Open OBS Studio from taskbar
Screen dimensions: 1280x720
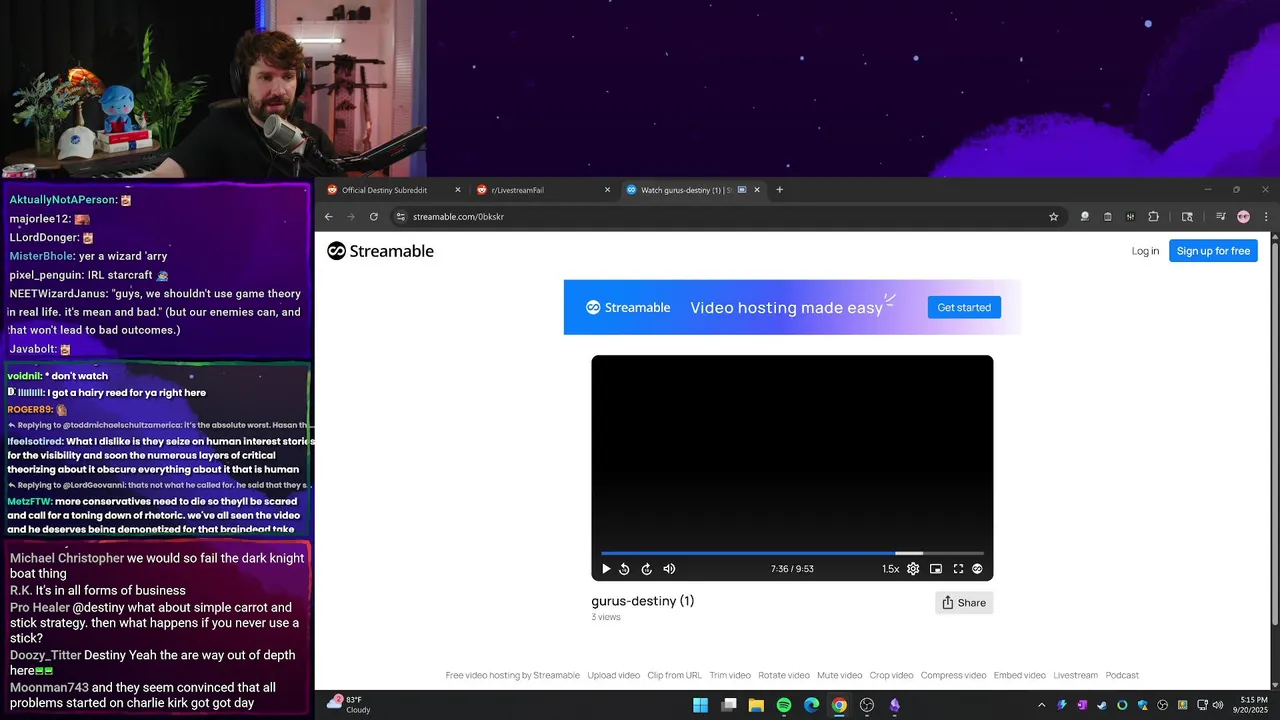[x=867, y=705]
